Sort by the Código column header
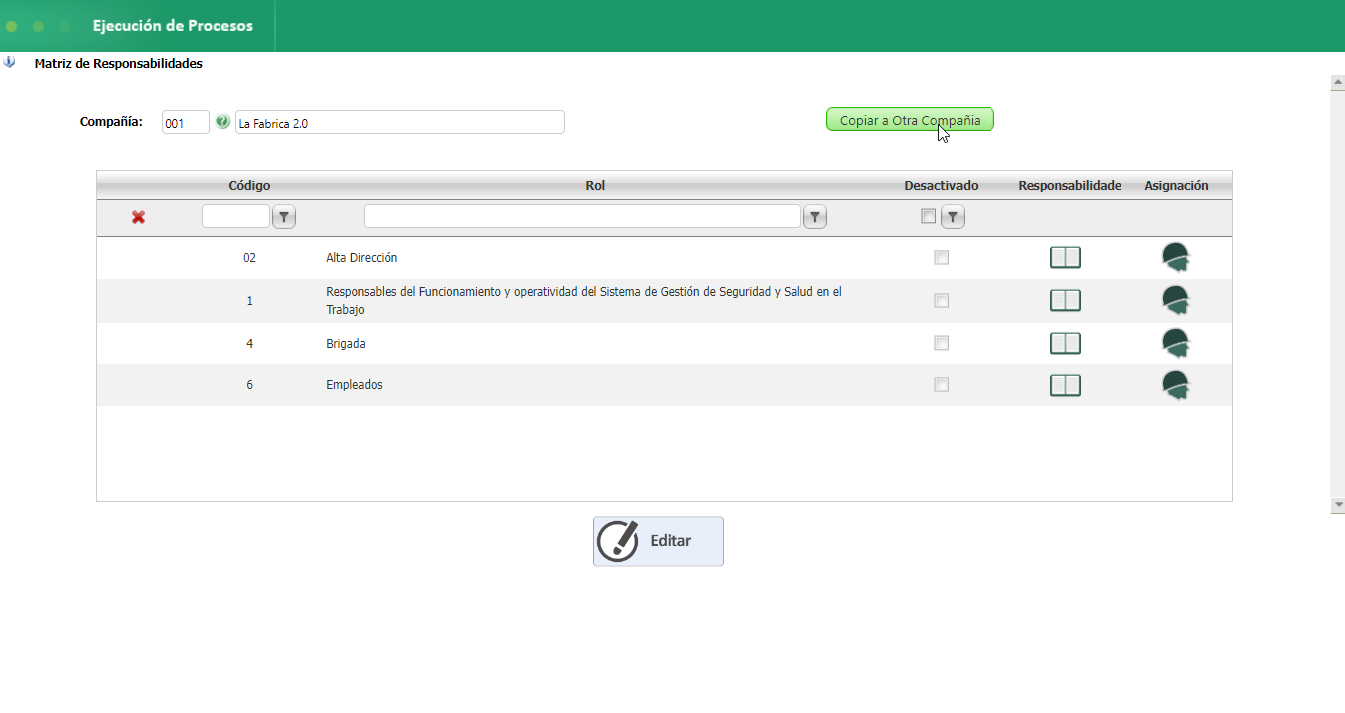The width and height of the screenshot is (1345, 713). (x=249, y=186)
